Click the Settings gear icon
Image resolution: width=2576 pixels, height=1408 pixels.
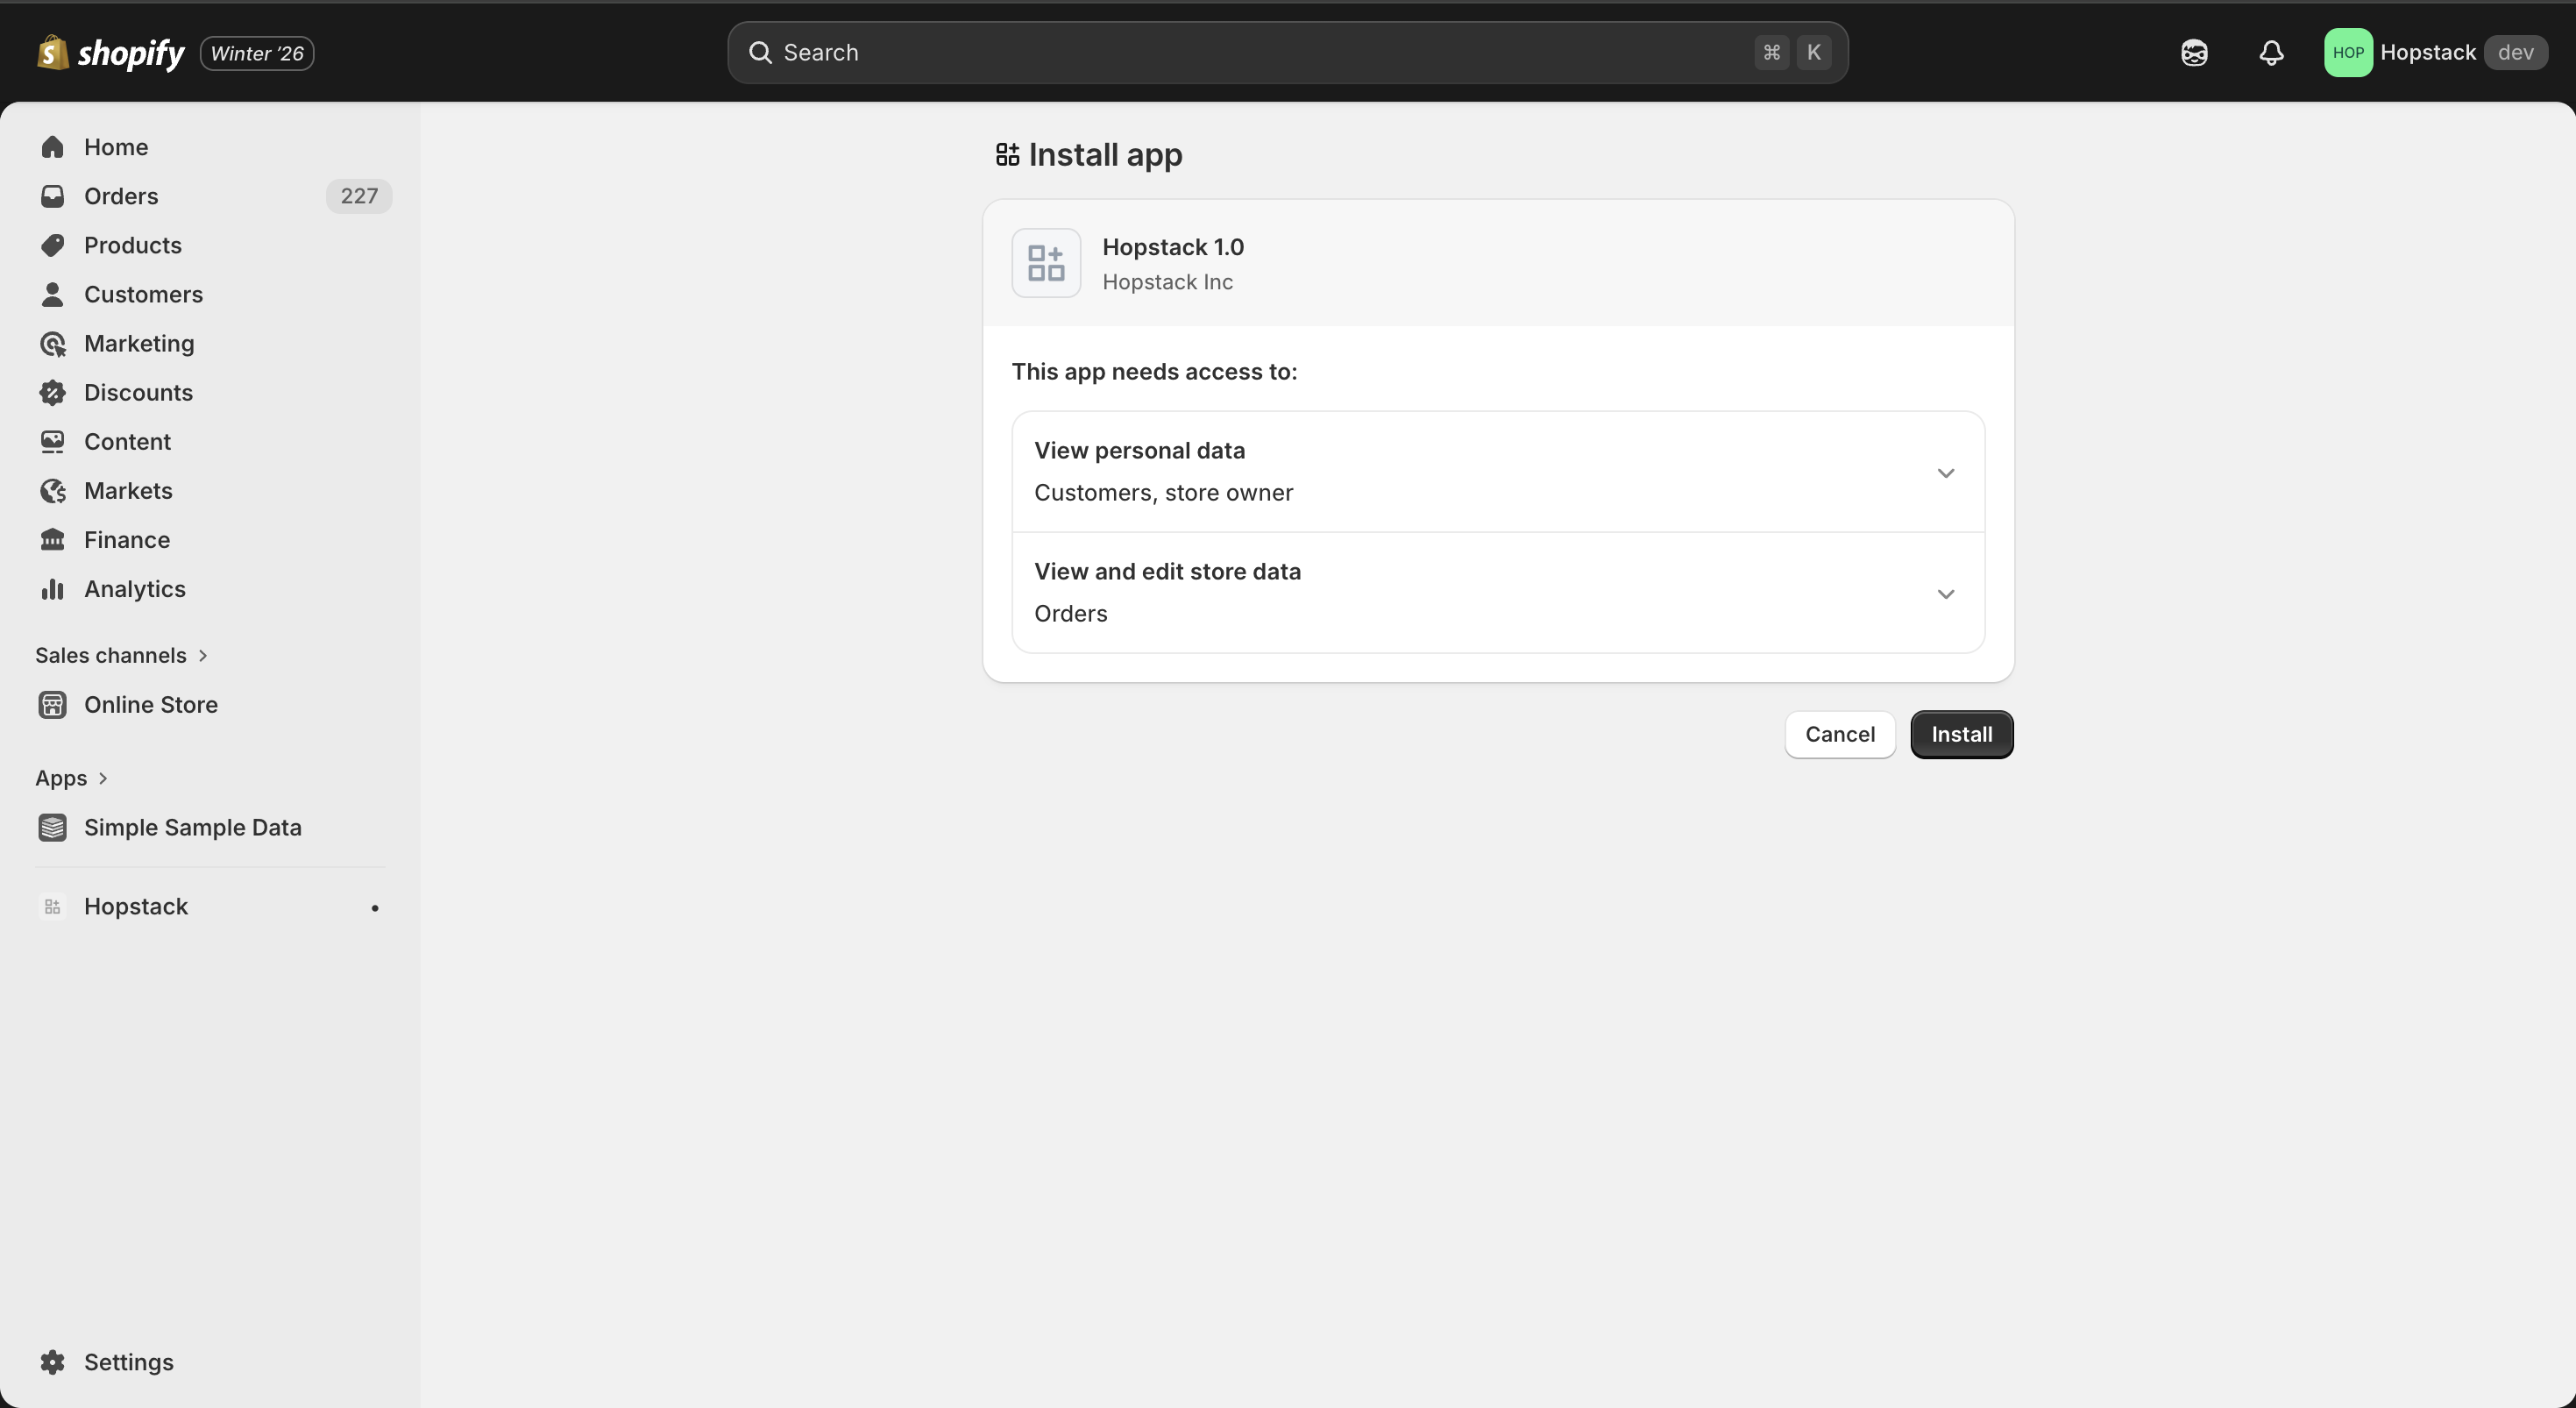(53, 1362)
